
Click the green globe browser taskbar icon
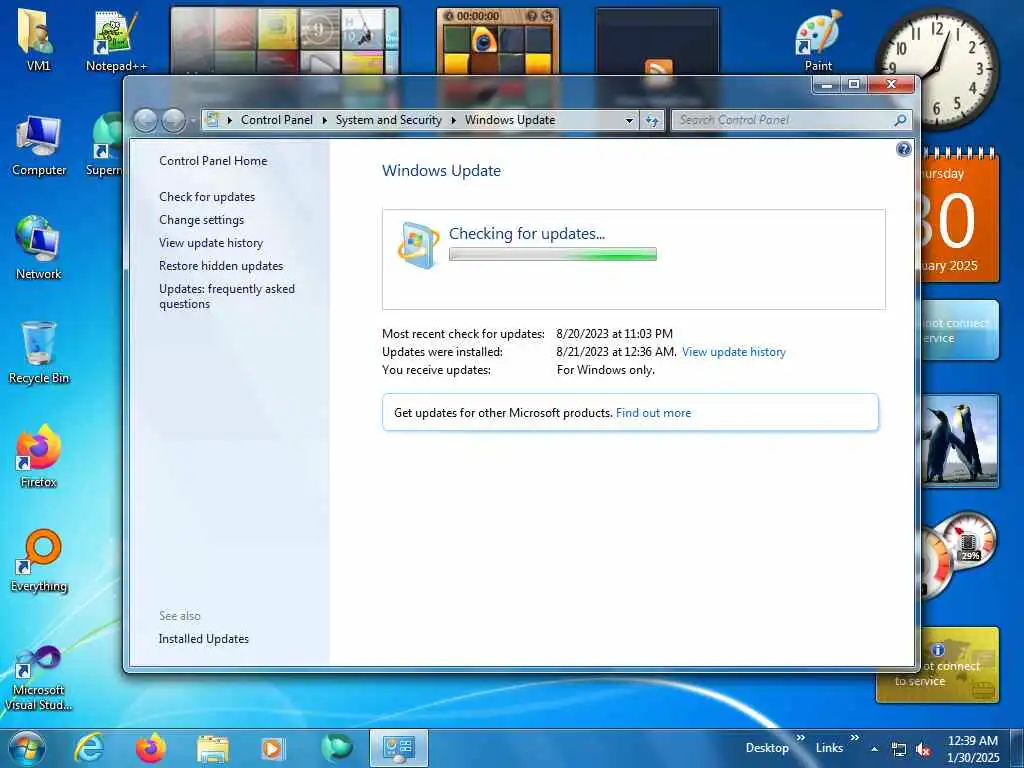337,748
